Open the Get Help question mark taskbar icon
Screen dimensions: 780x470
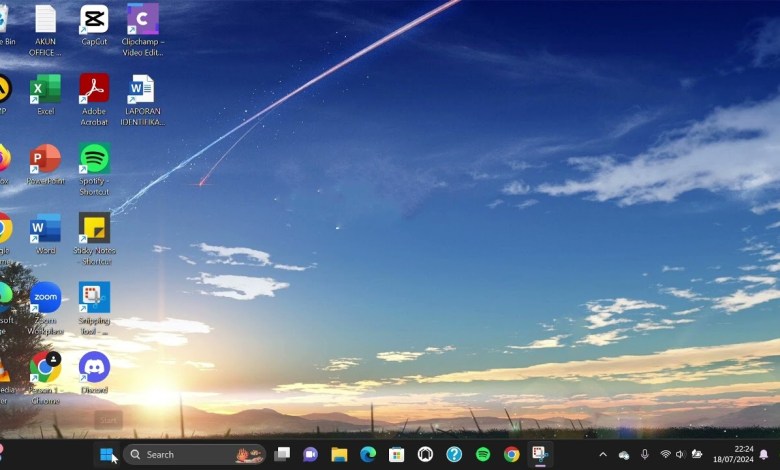[x=454, y=454]
